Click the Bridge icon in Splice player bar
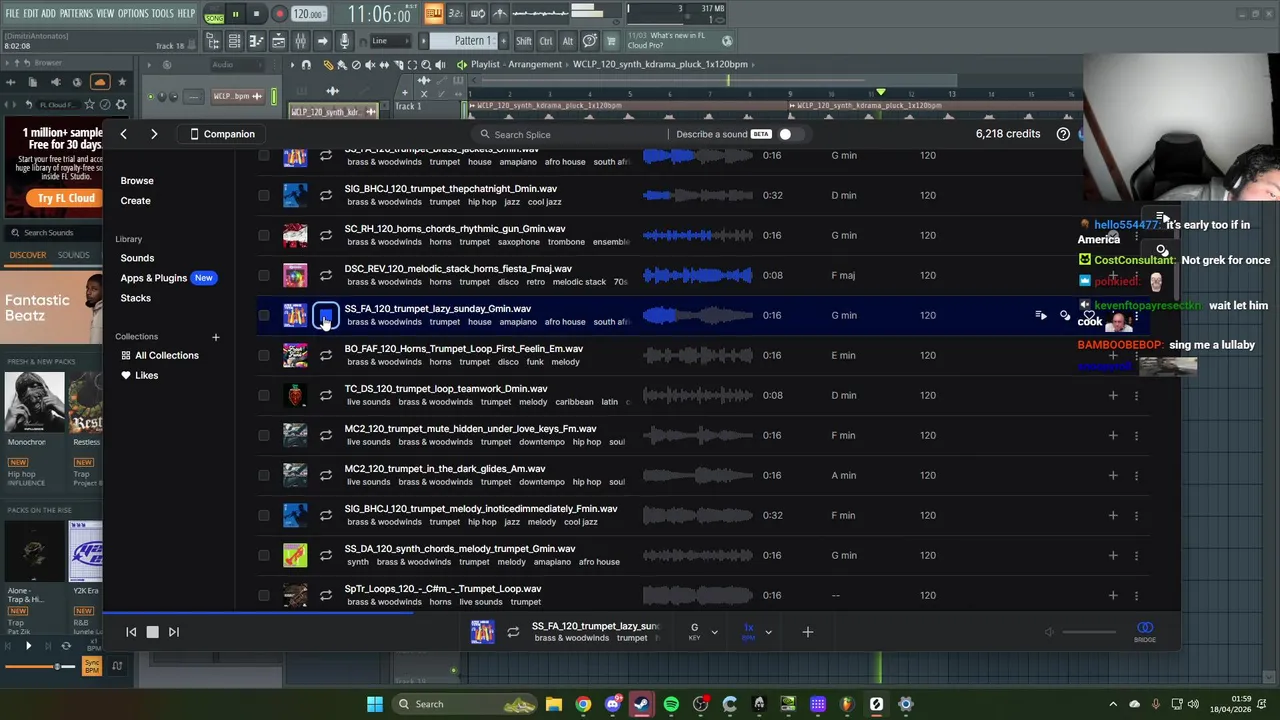 point(1145,631)
